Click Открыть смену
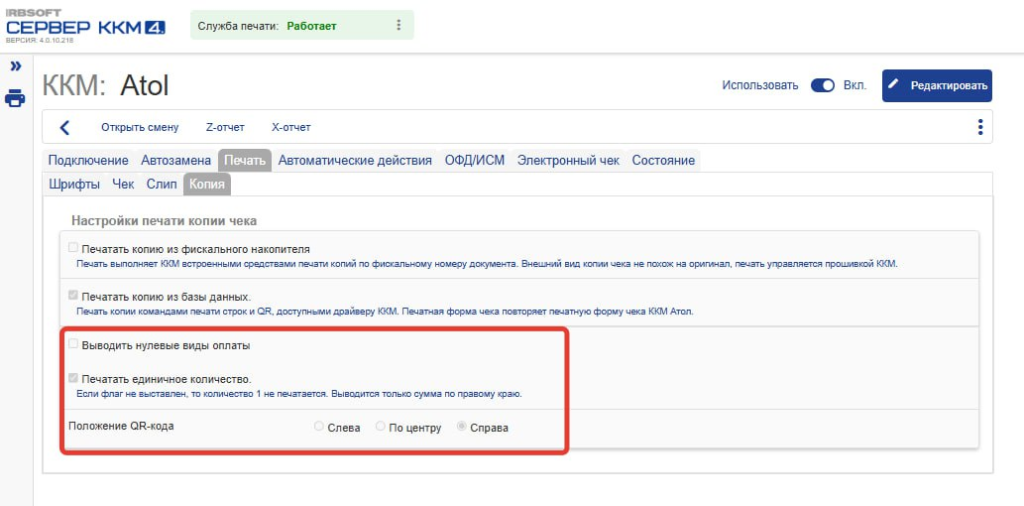The height and width of the screenshot is (506, 1024). (140, 127)
